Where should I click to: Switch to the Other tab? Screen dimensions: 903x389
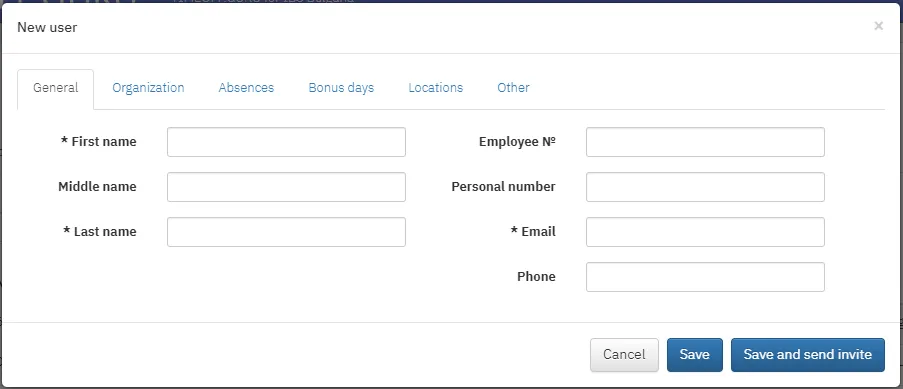click(513, 88)
